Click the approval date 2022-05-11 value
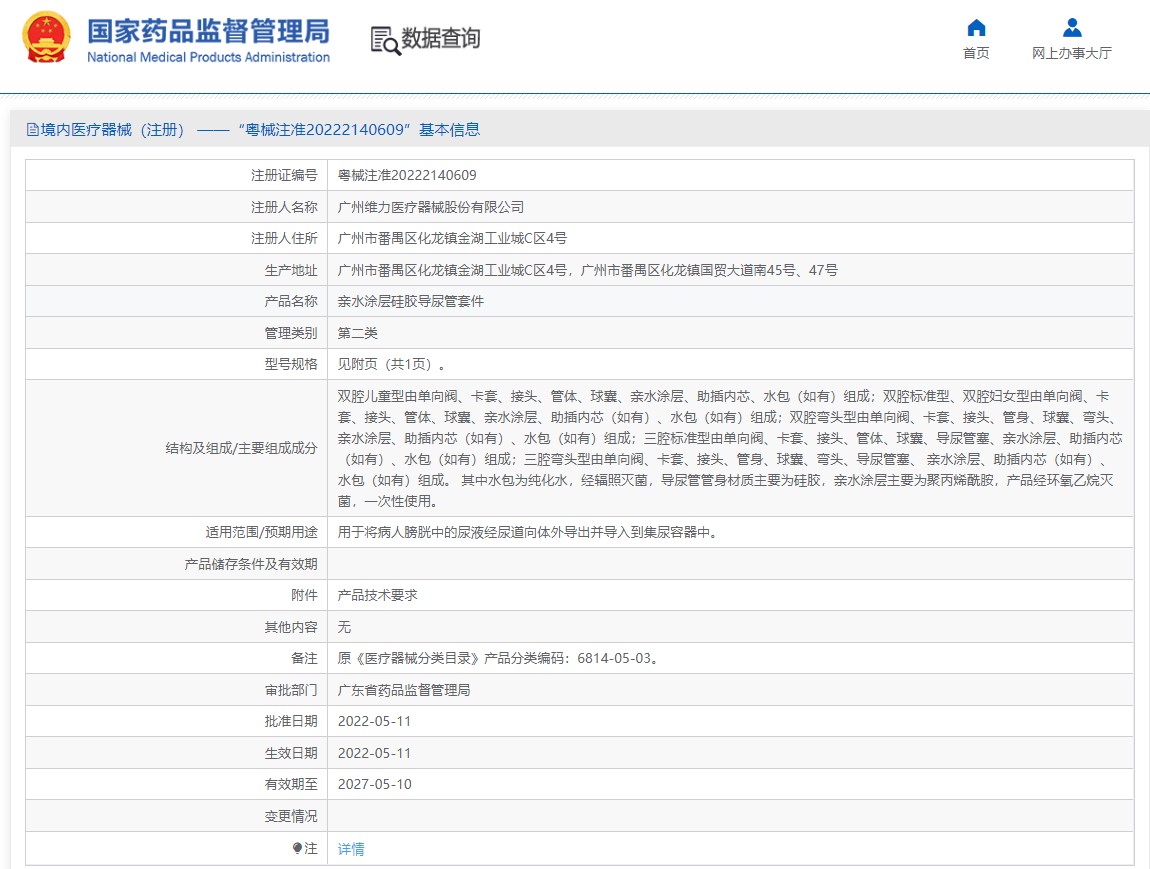1150x869 pixels. pyautogui.click(x=374, y=721)
